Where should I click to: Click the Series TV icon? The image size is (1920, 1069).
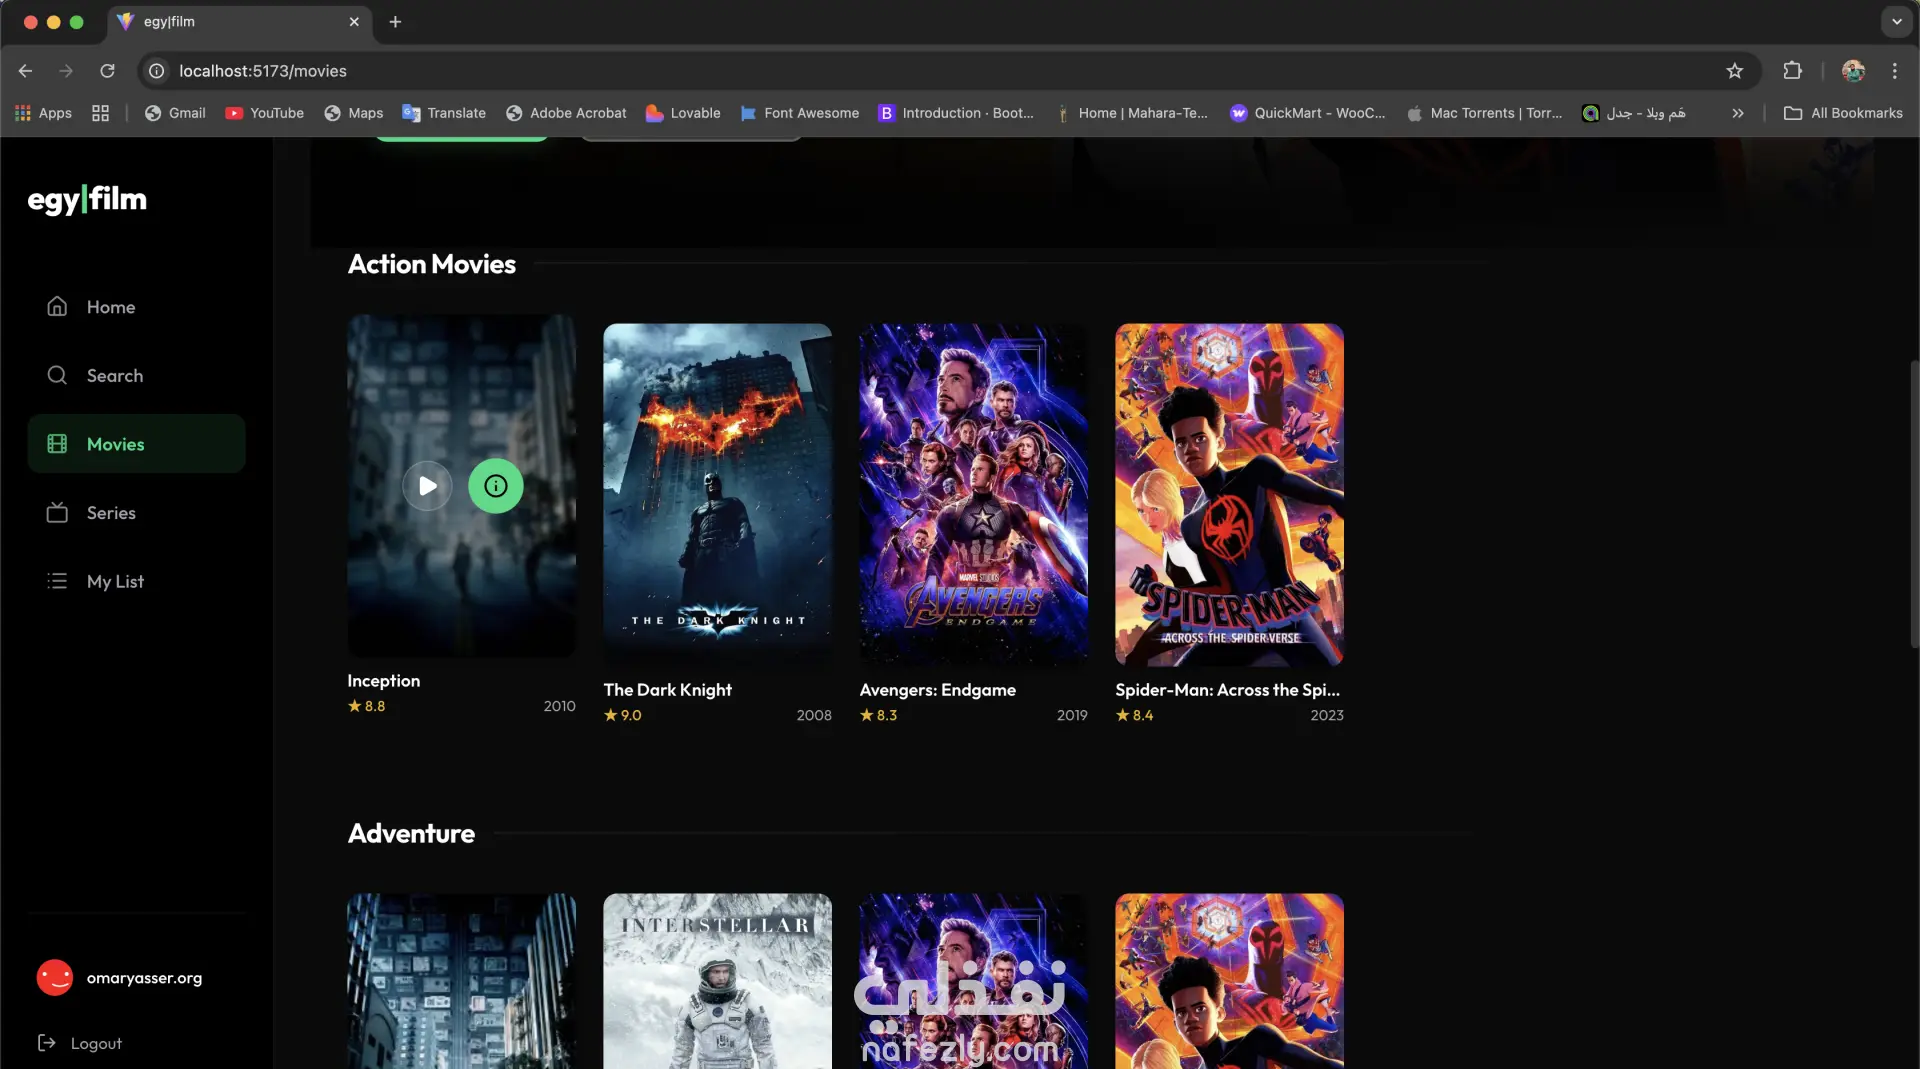tap(57, 512)
